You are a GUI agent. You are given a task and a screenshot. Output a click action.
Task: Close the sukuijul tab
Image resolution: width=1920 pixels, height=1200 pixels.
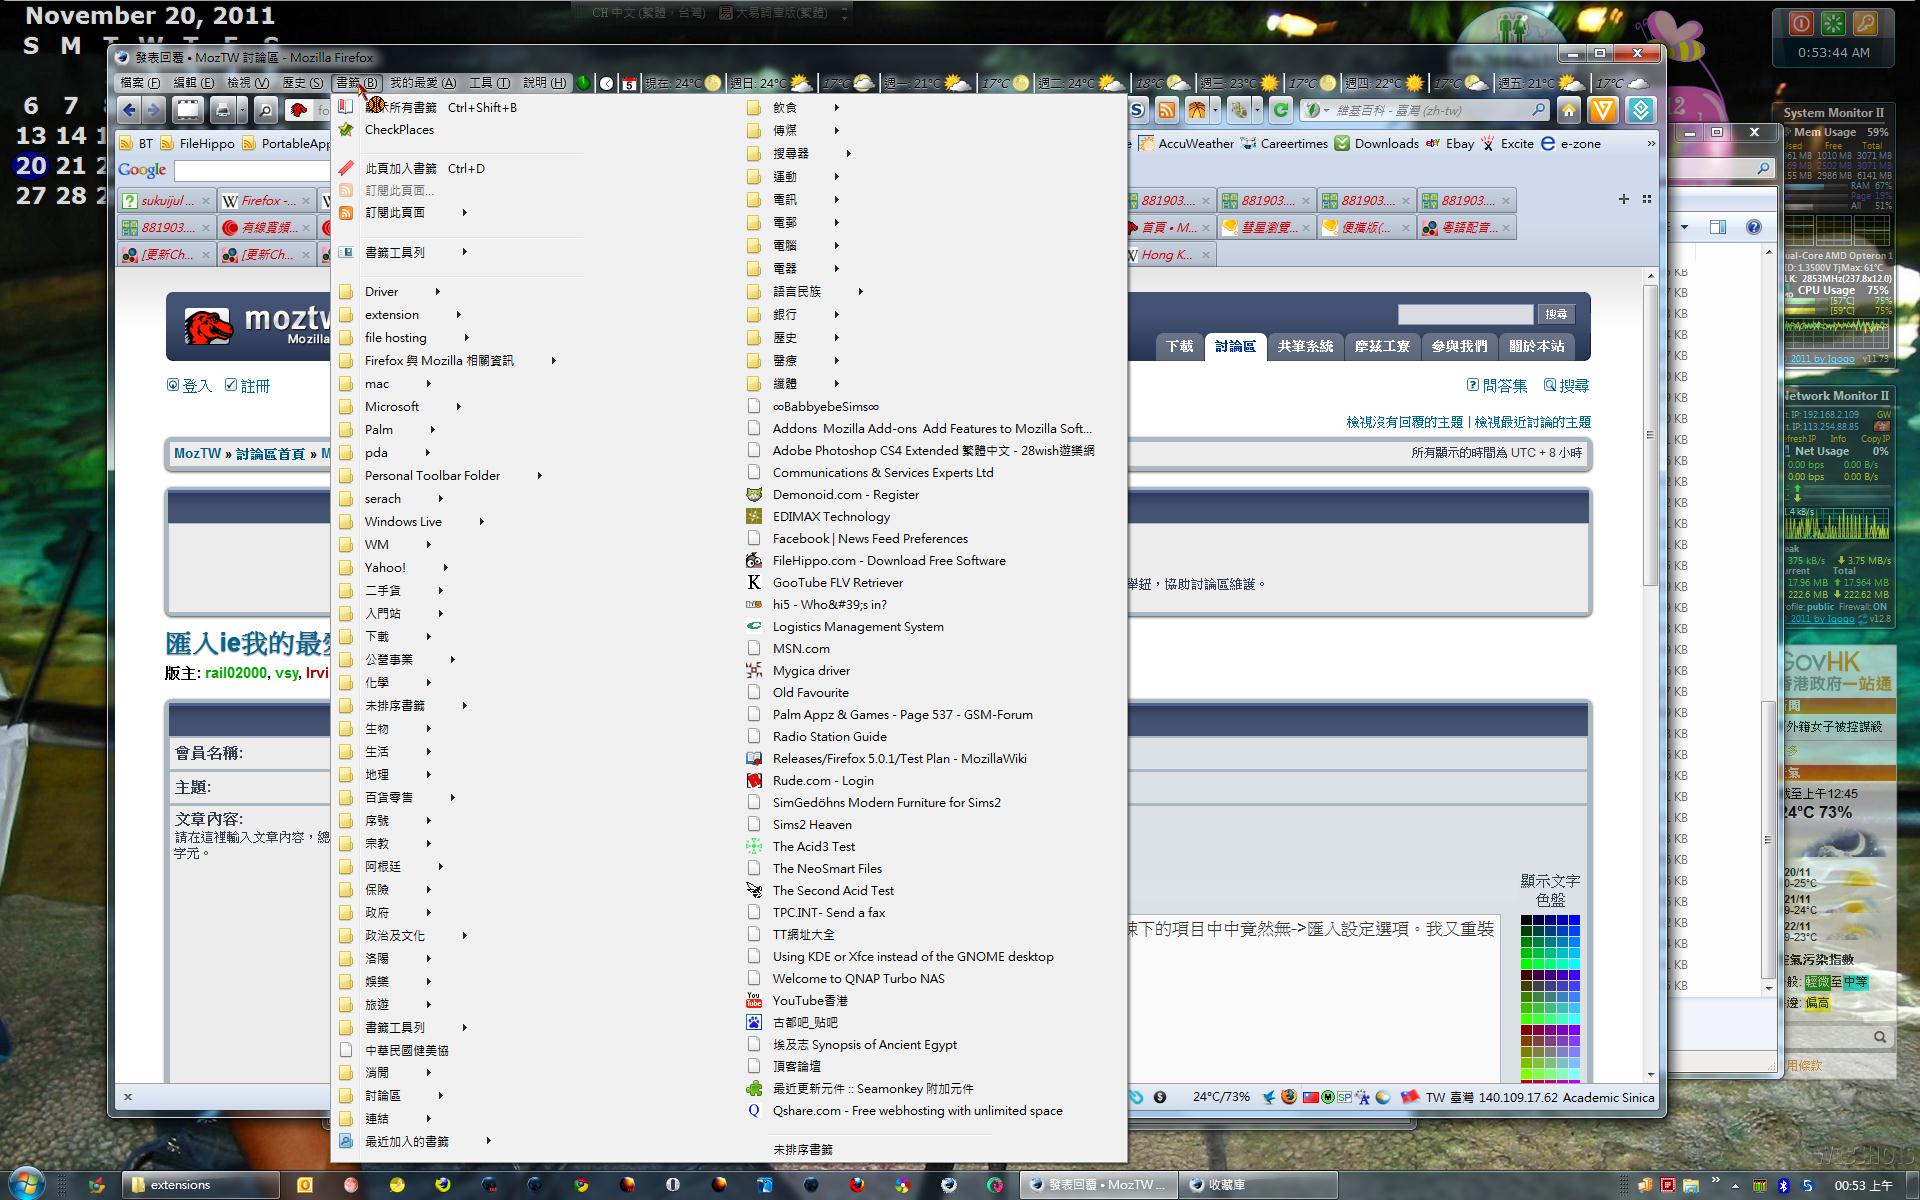point(205,200)
